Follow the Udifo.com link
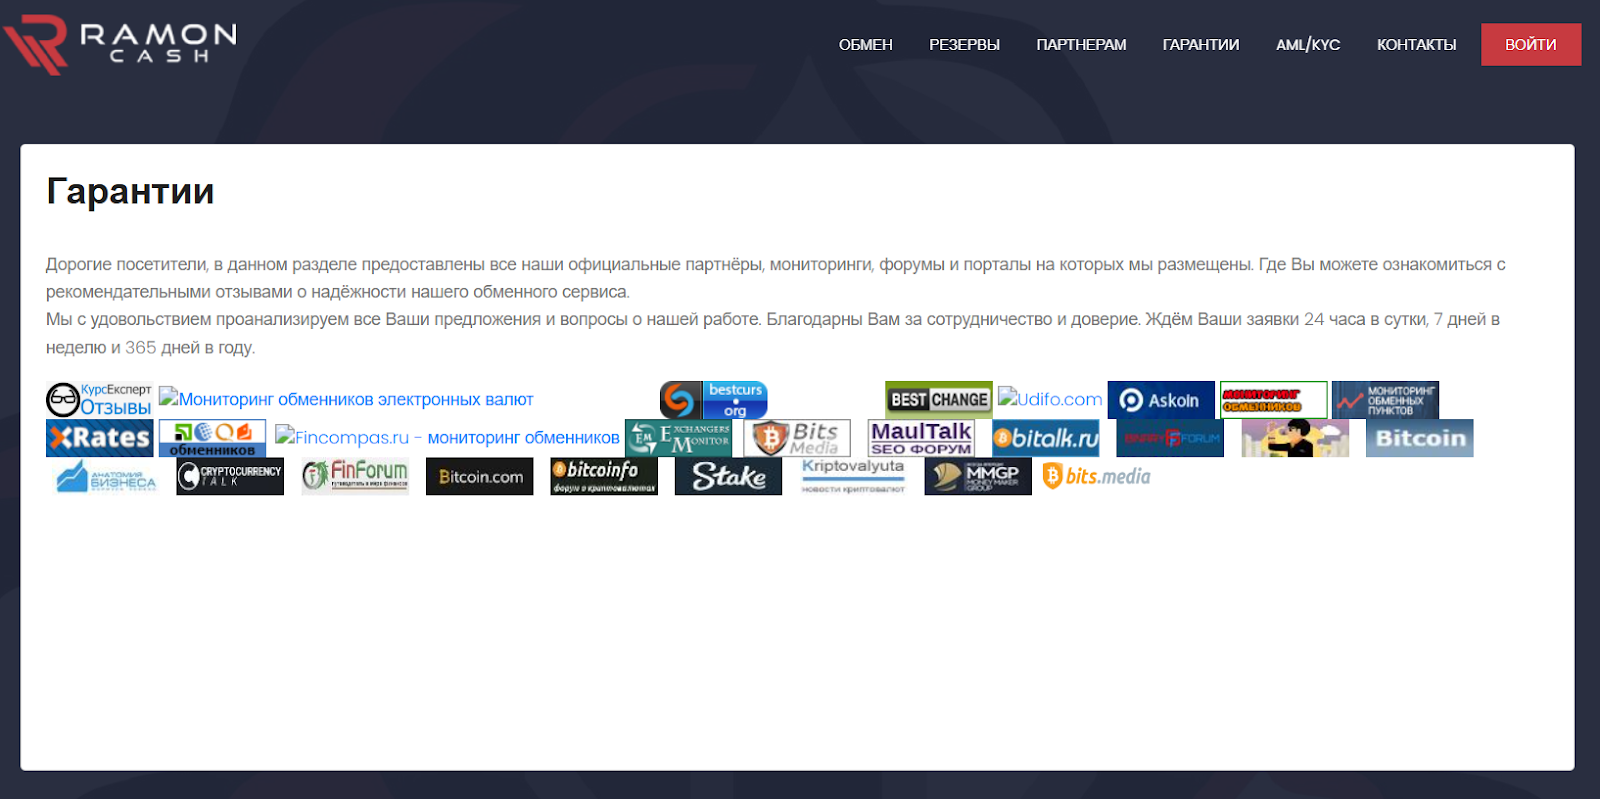The height and width of the screenshot is (799, 1600). 1050,399
